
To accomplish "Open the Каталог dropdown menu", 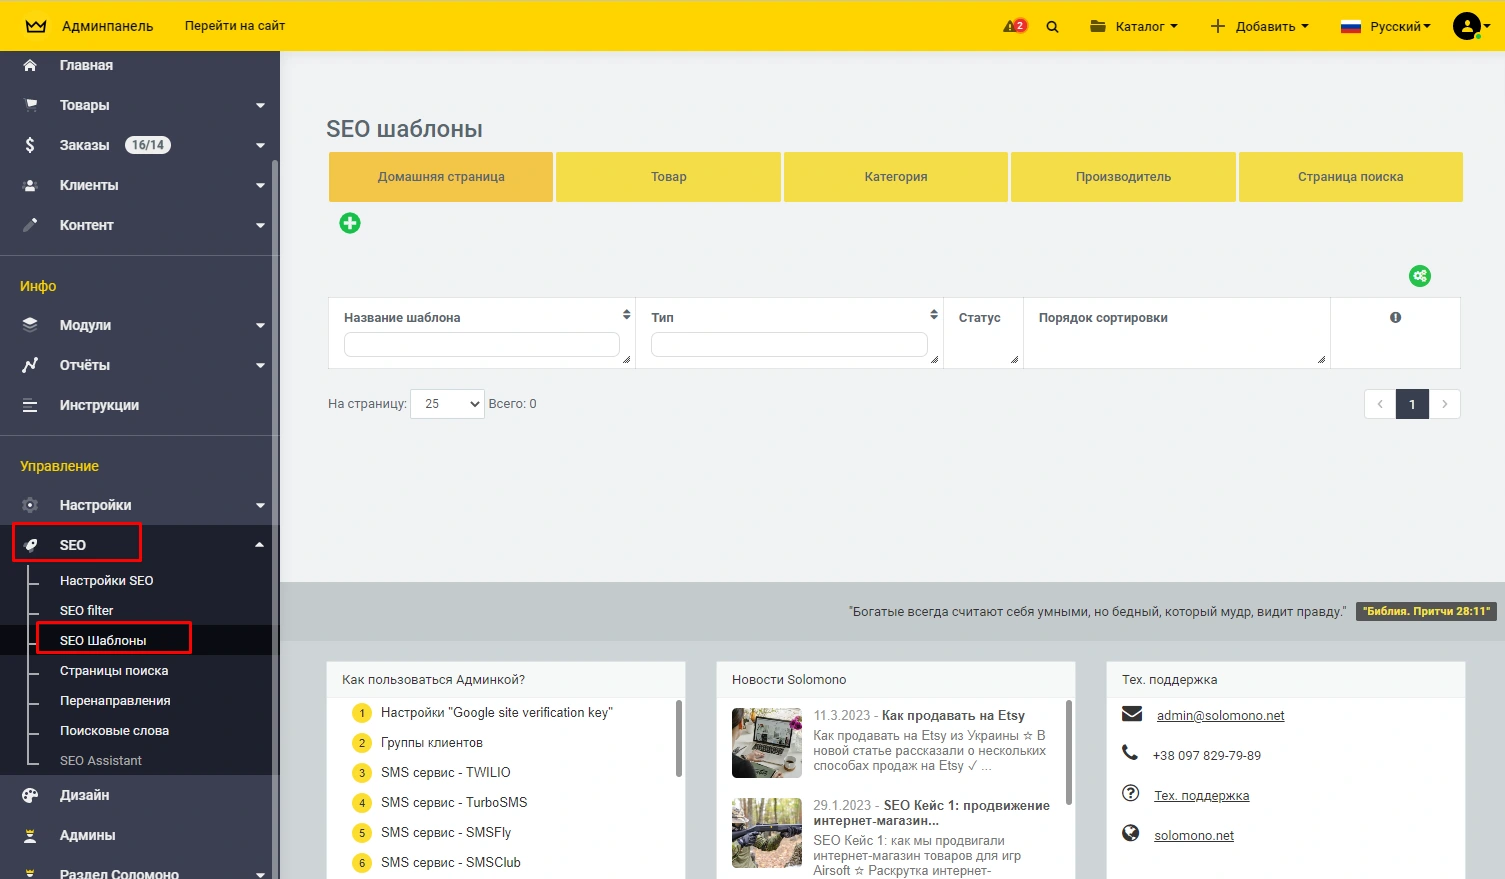I will point(1134,26).
